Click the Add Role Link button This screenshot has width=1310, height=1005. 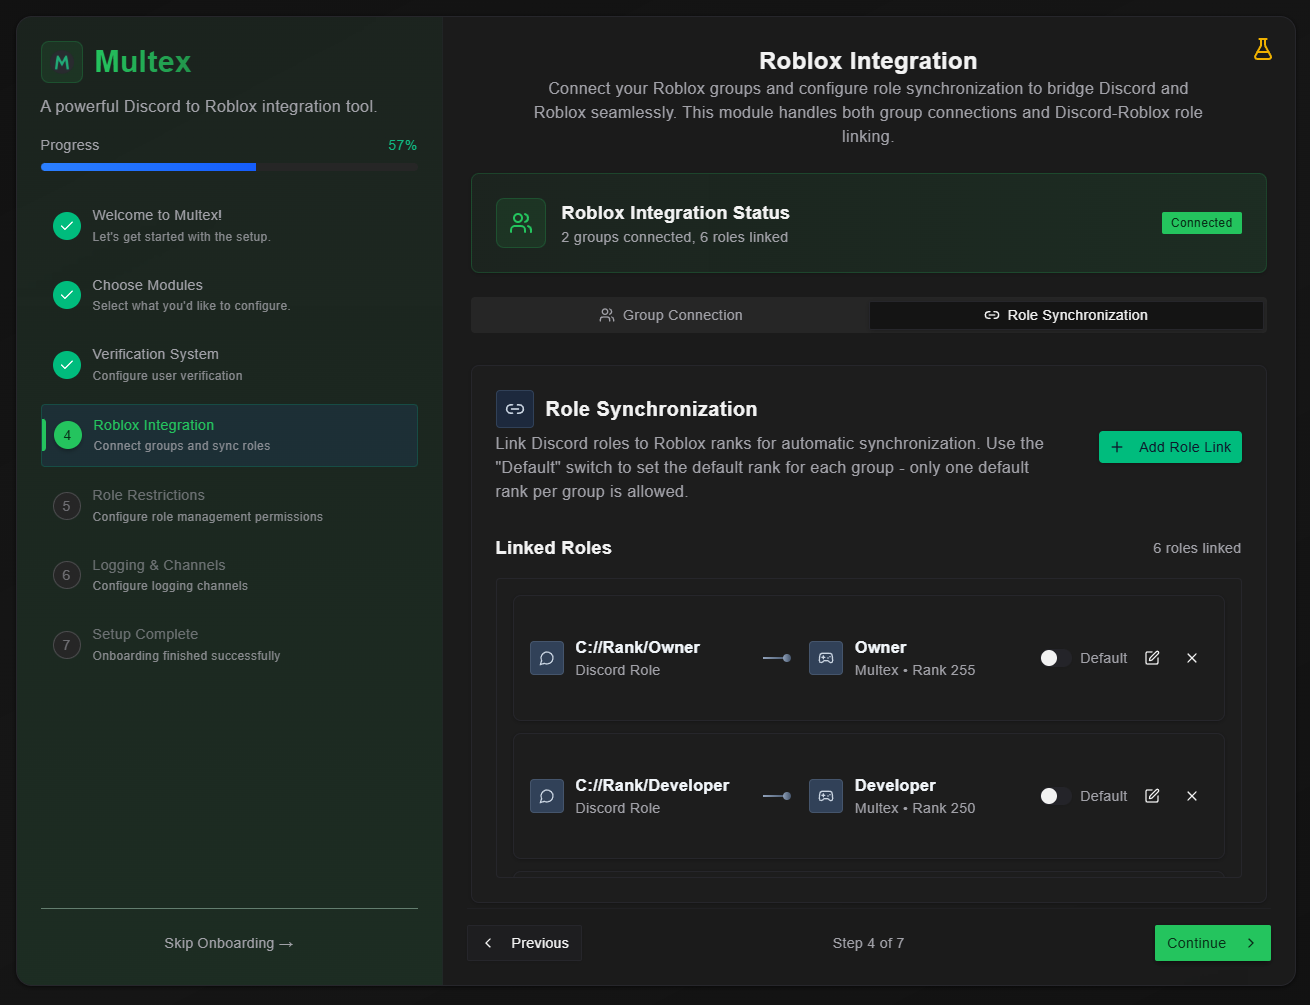click(1170, 447)
